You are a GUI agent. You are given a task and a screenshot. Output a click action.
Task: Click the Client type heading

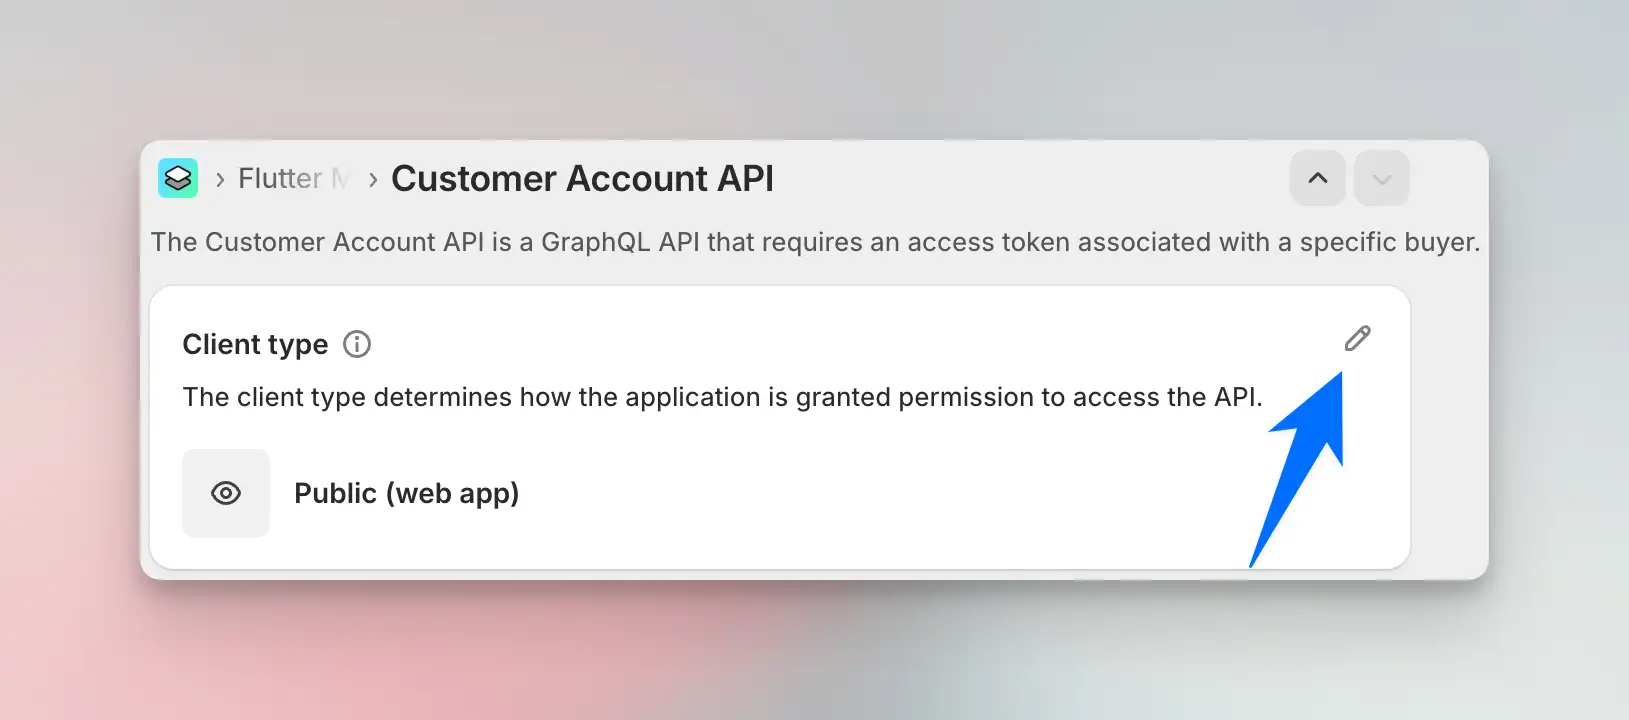tap(255, 344)
